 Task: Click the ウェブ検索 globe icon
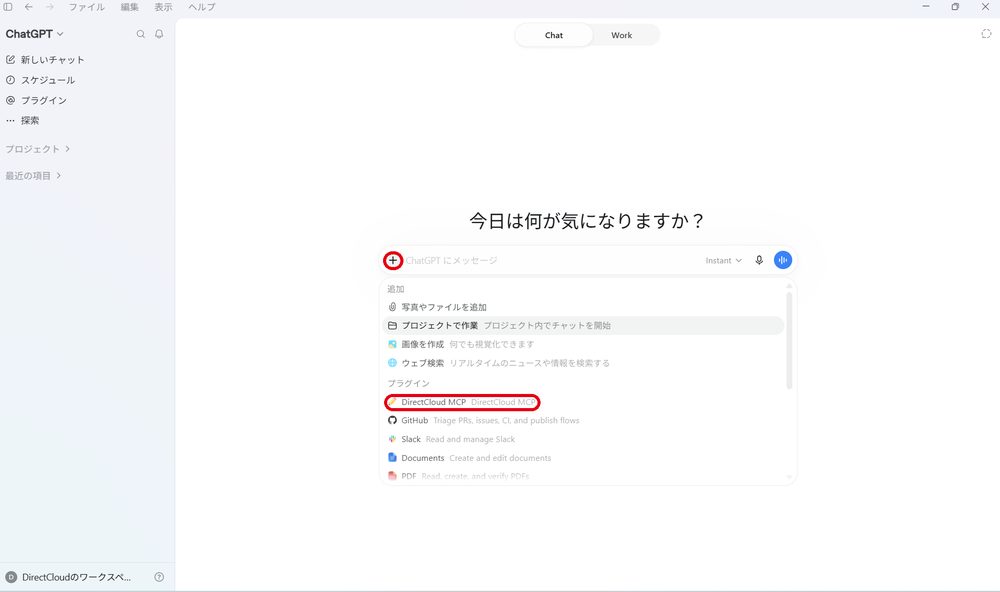point(392,362)
